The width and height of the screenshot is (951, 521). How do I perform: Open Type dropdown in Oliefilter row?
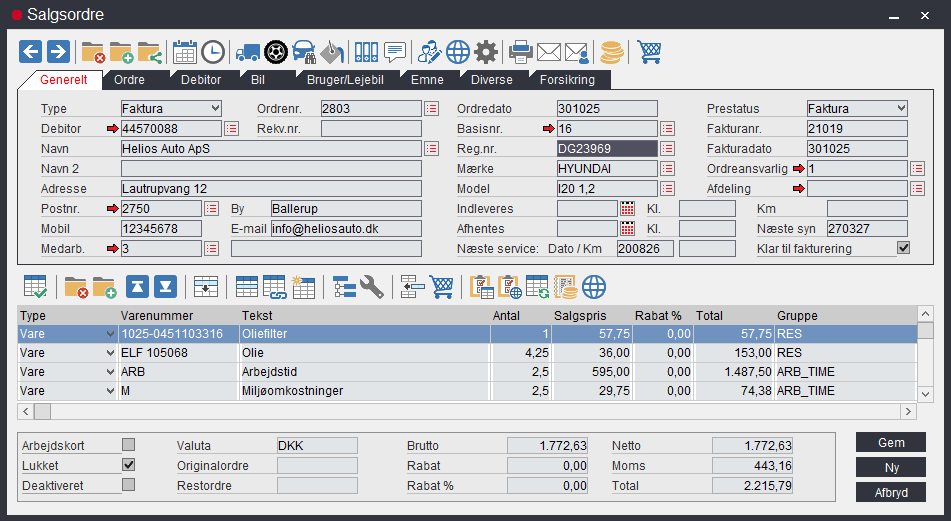[109, 334]
